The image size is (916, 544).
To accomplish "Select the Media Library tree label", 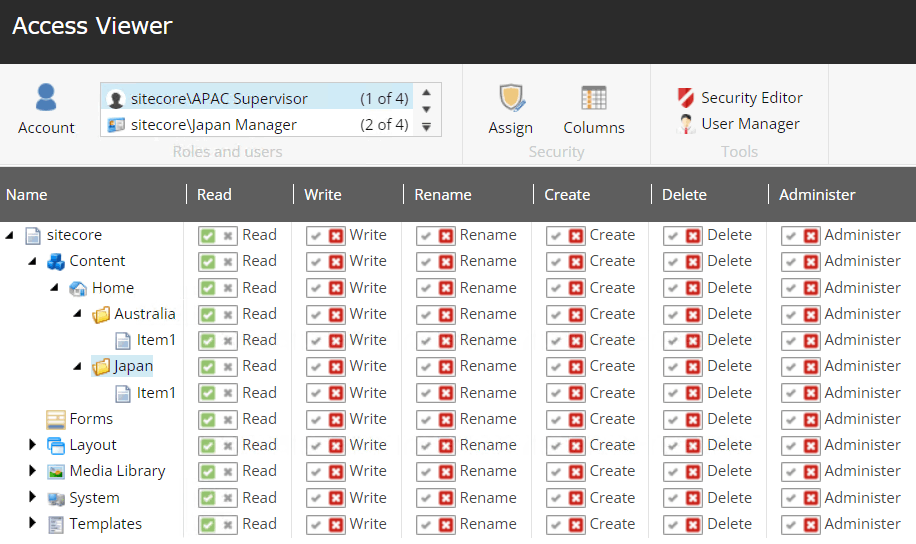I will click(117, 471).
